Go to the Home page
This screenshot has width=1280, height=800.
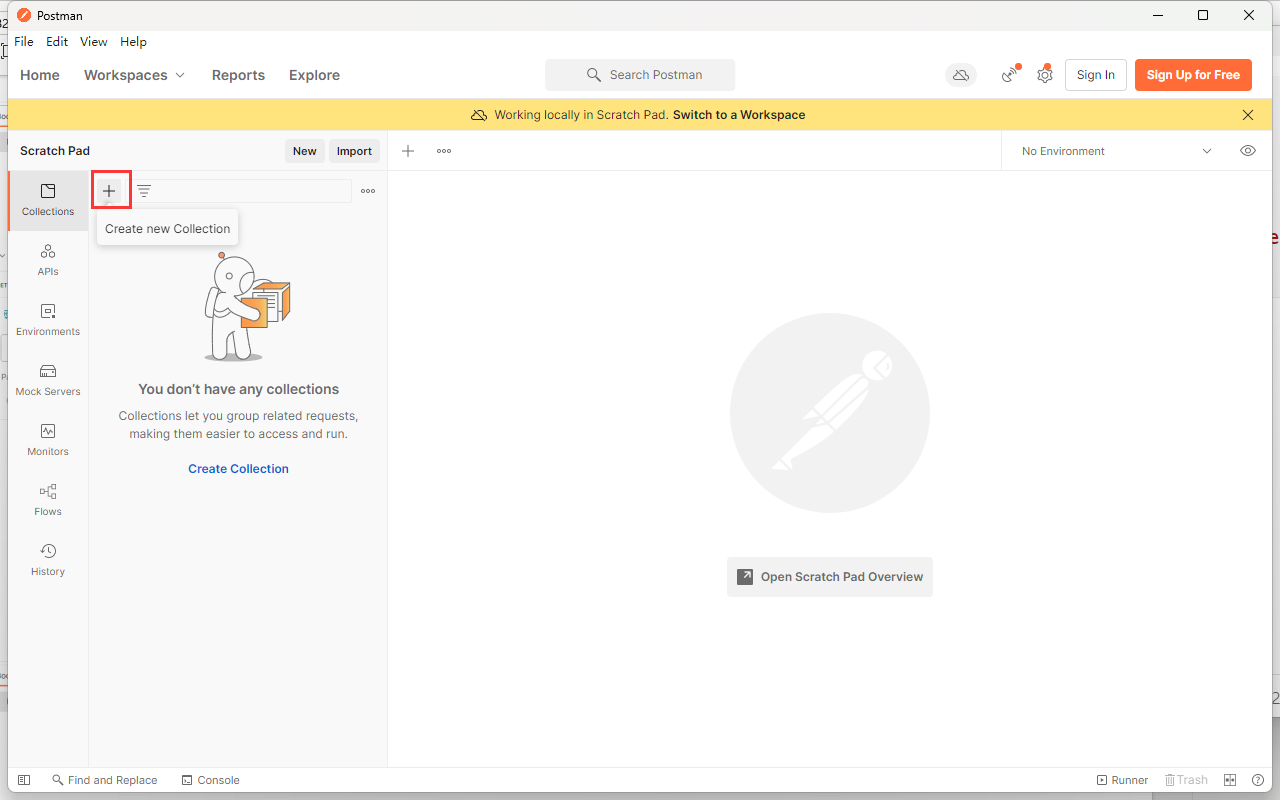[40, 75]
